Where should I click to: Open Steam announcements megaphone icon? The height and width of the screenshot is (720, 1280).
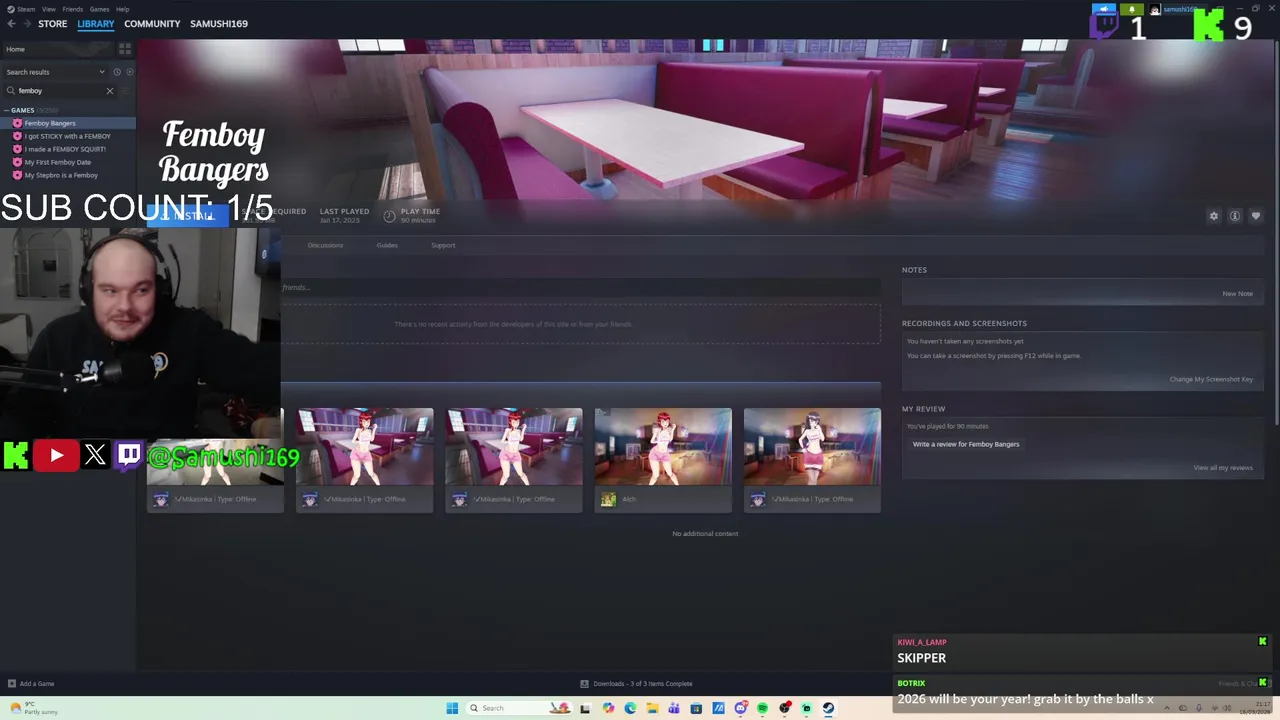tap(1105, 9)
